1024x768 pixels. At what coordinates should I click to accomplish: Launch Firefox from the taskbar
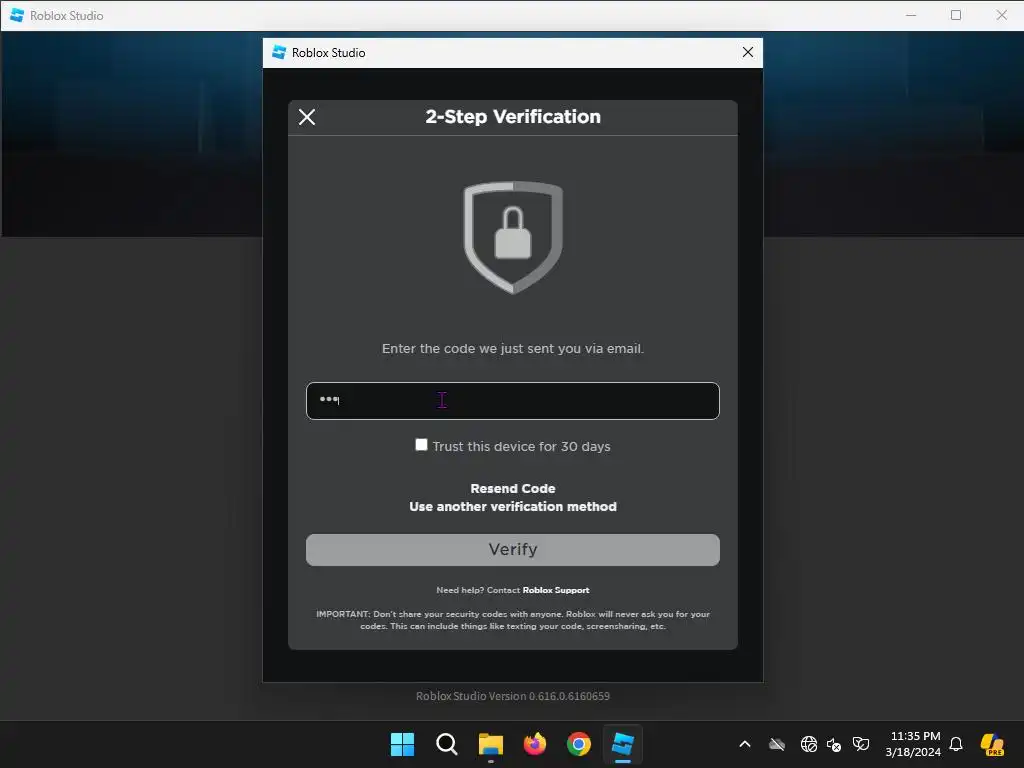pos(535,744)
